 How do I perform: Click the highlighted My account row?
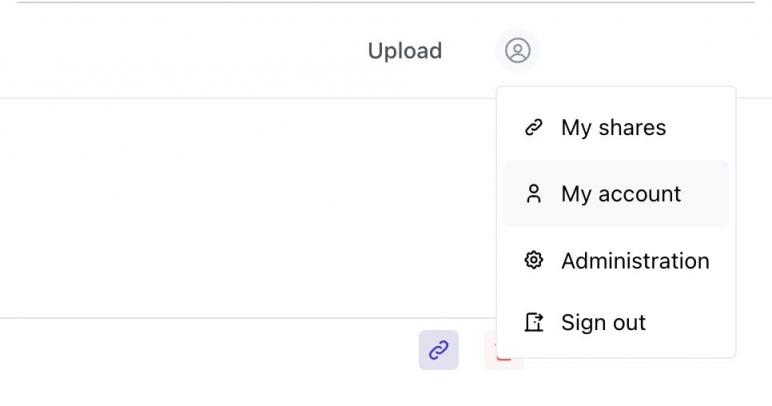[615, 194]
